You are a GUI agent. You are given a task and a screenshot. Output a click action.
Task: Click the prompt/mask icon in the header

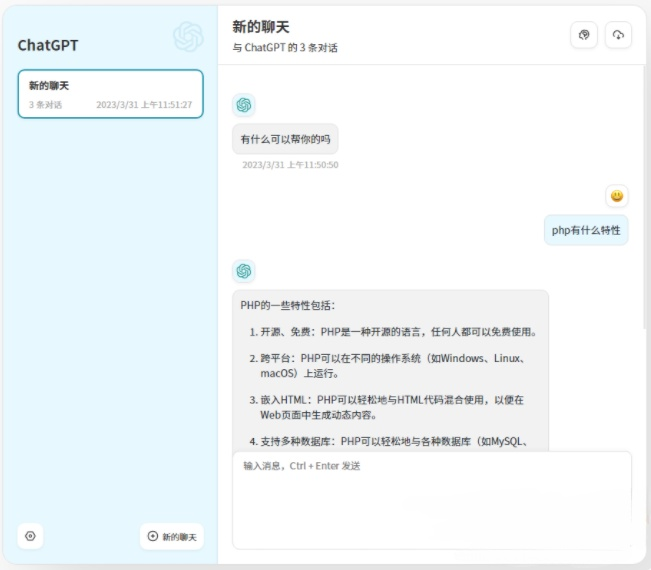click(584, 35)
